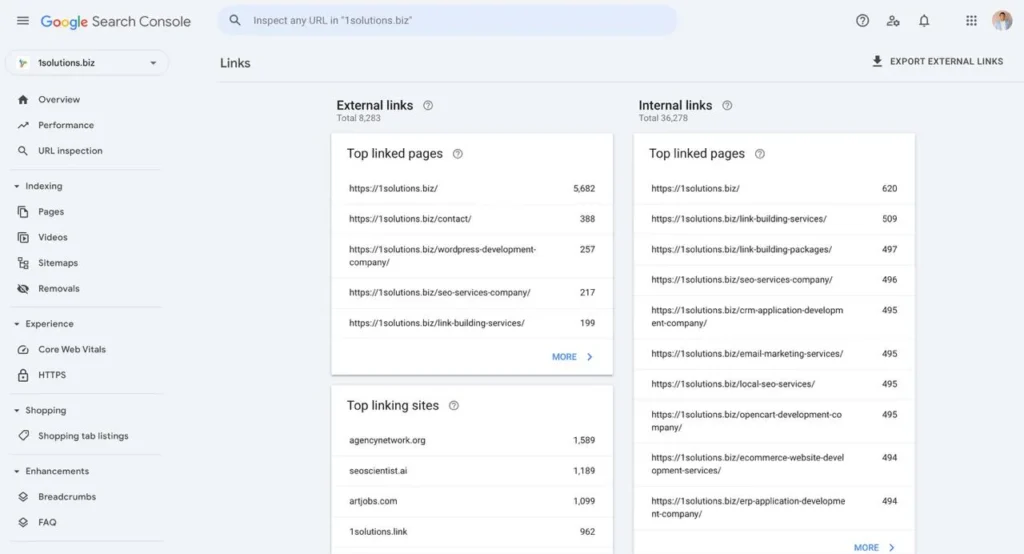Open internal email-marketing-services row
This screenshot has width=1024, height=554.
(774, 353)
